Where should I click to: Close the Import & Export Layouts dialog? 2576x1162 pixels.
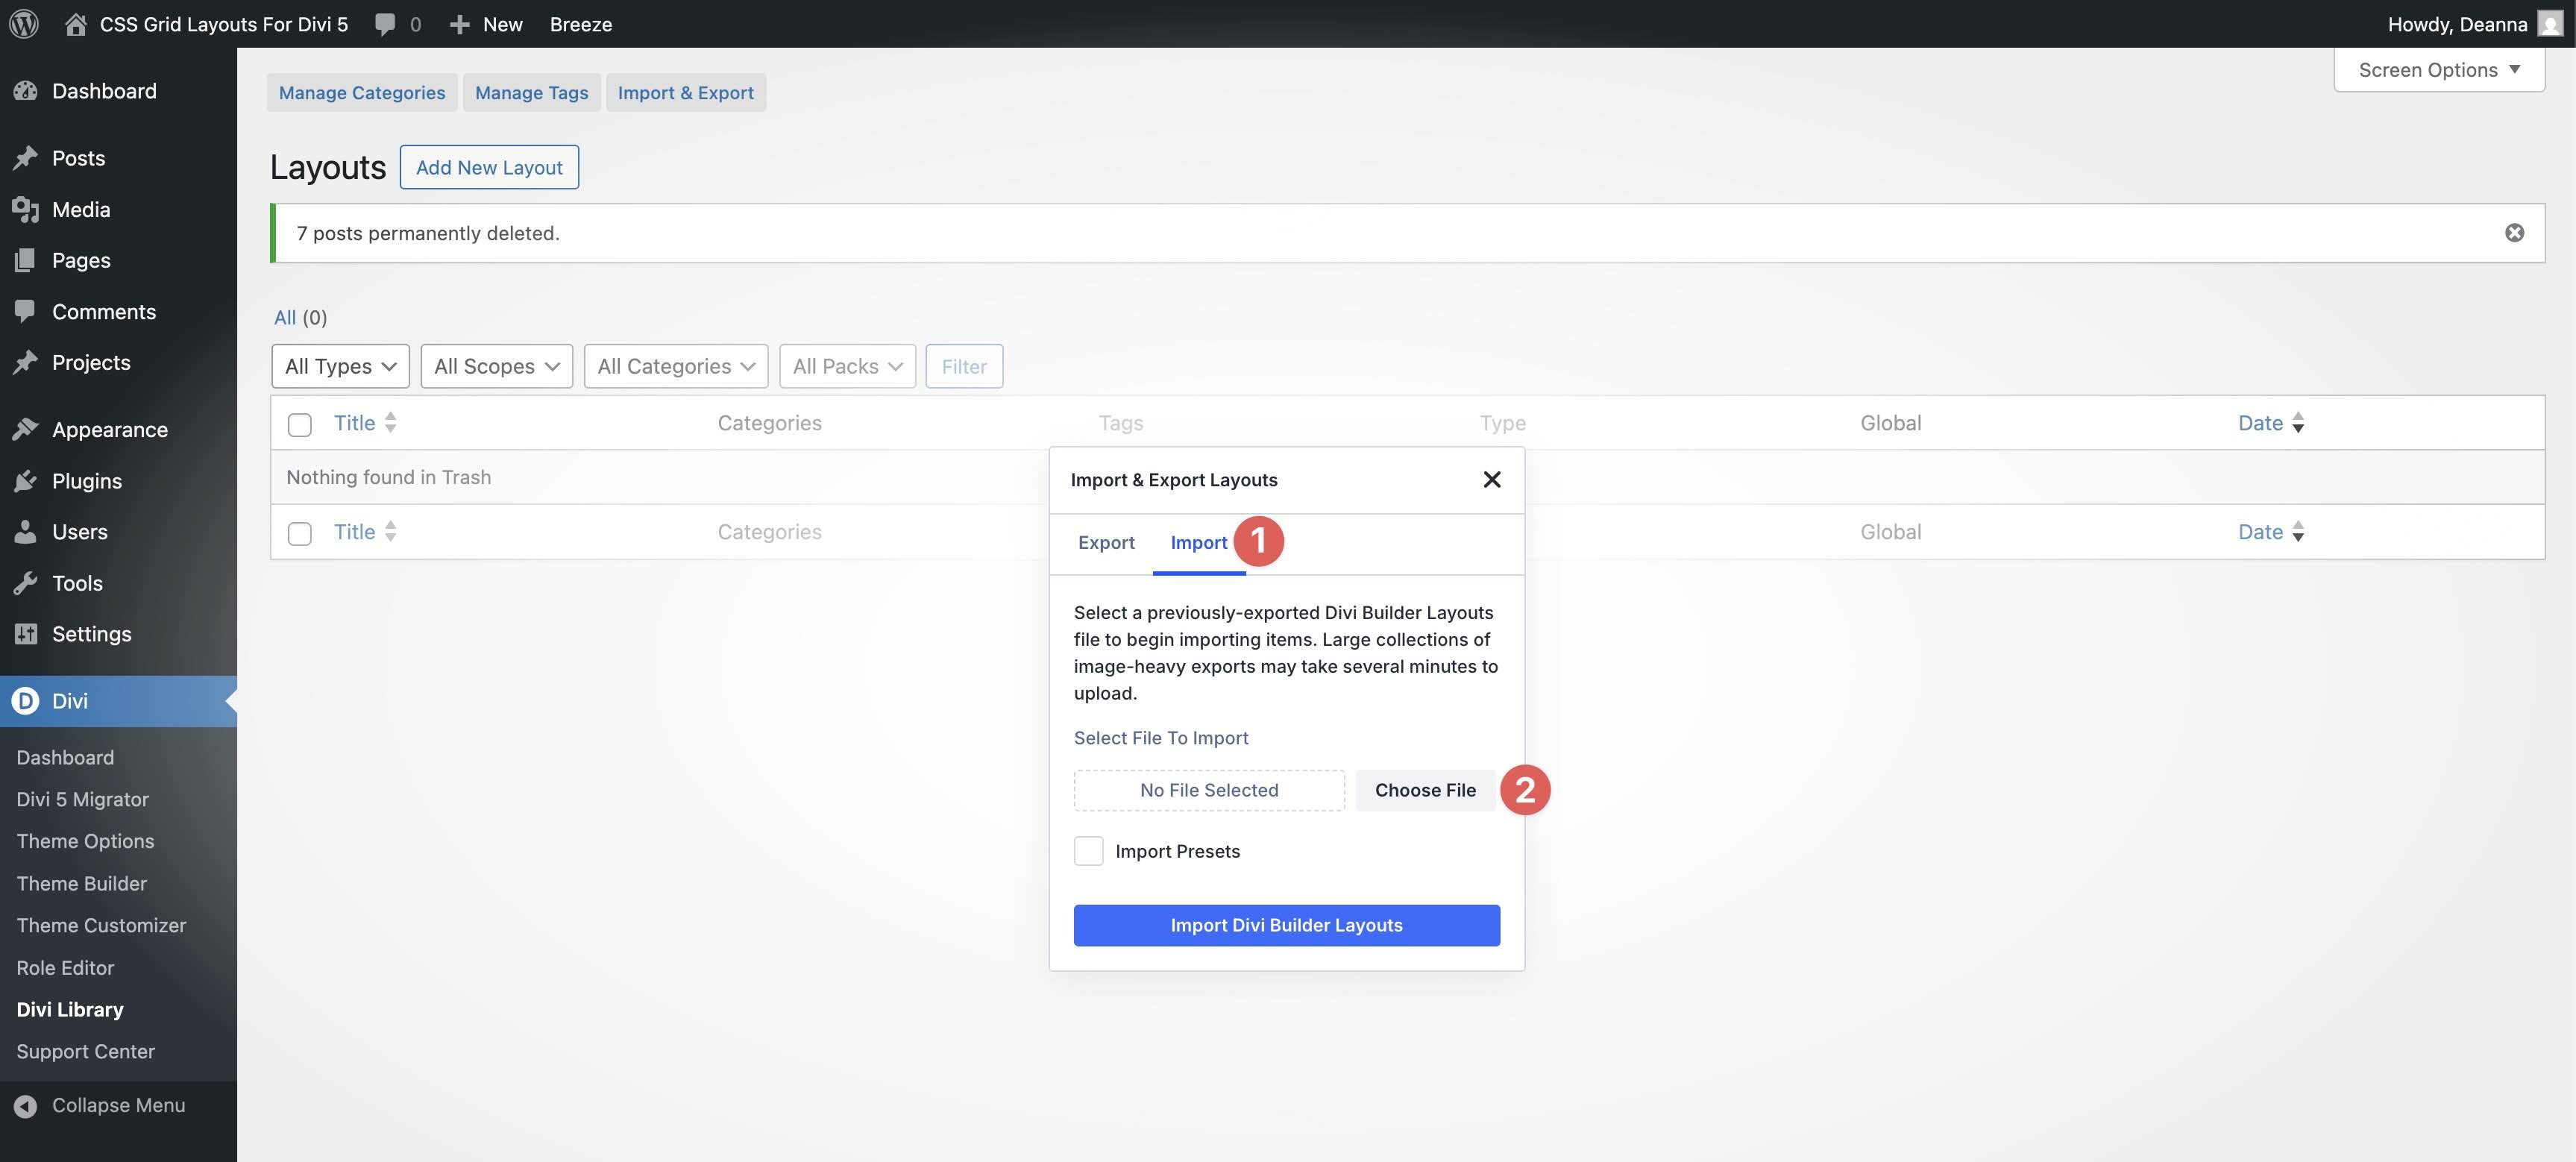click(1492, 479)
